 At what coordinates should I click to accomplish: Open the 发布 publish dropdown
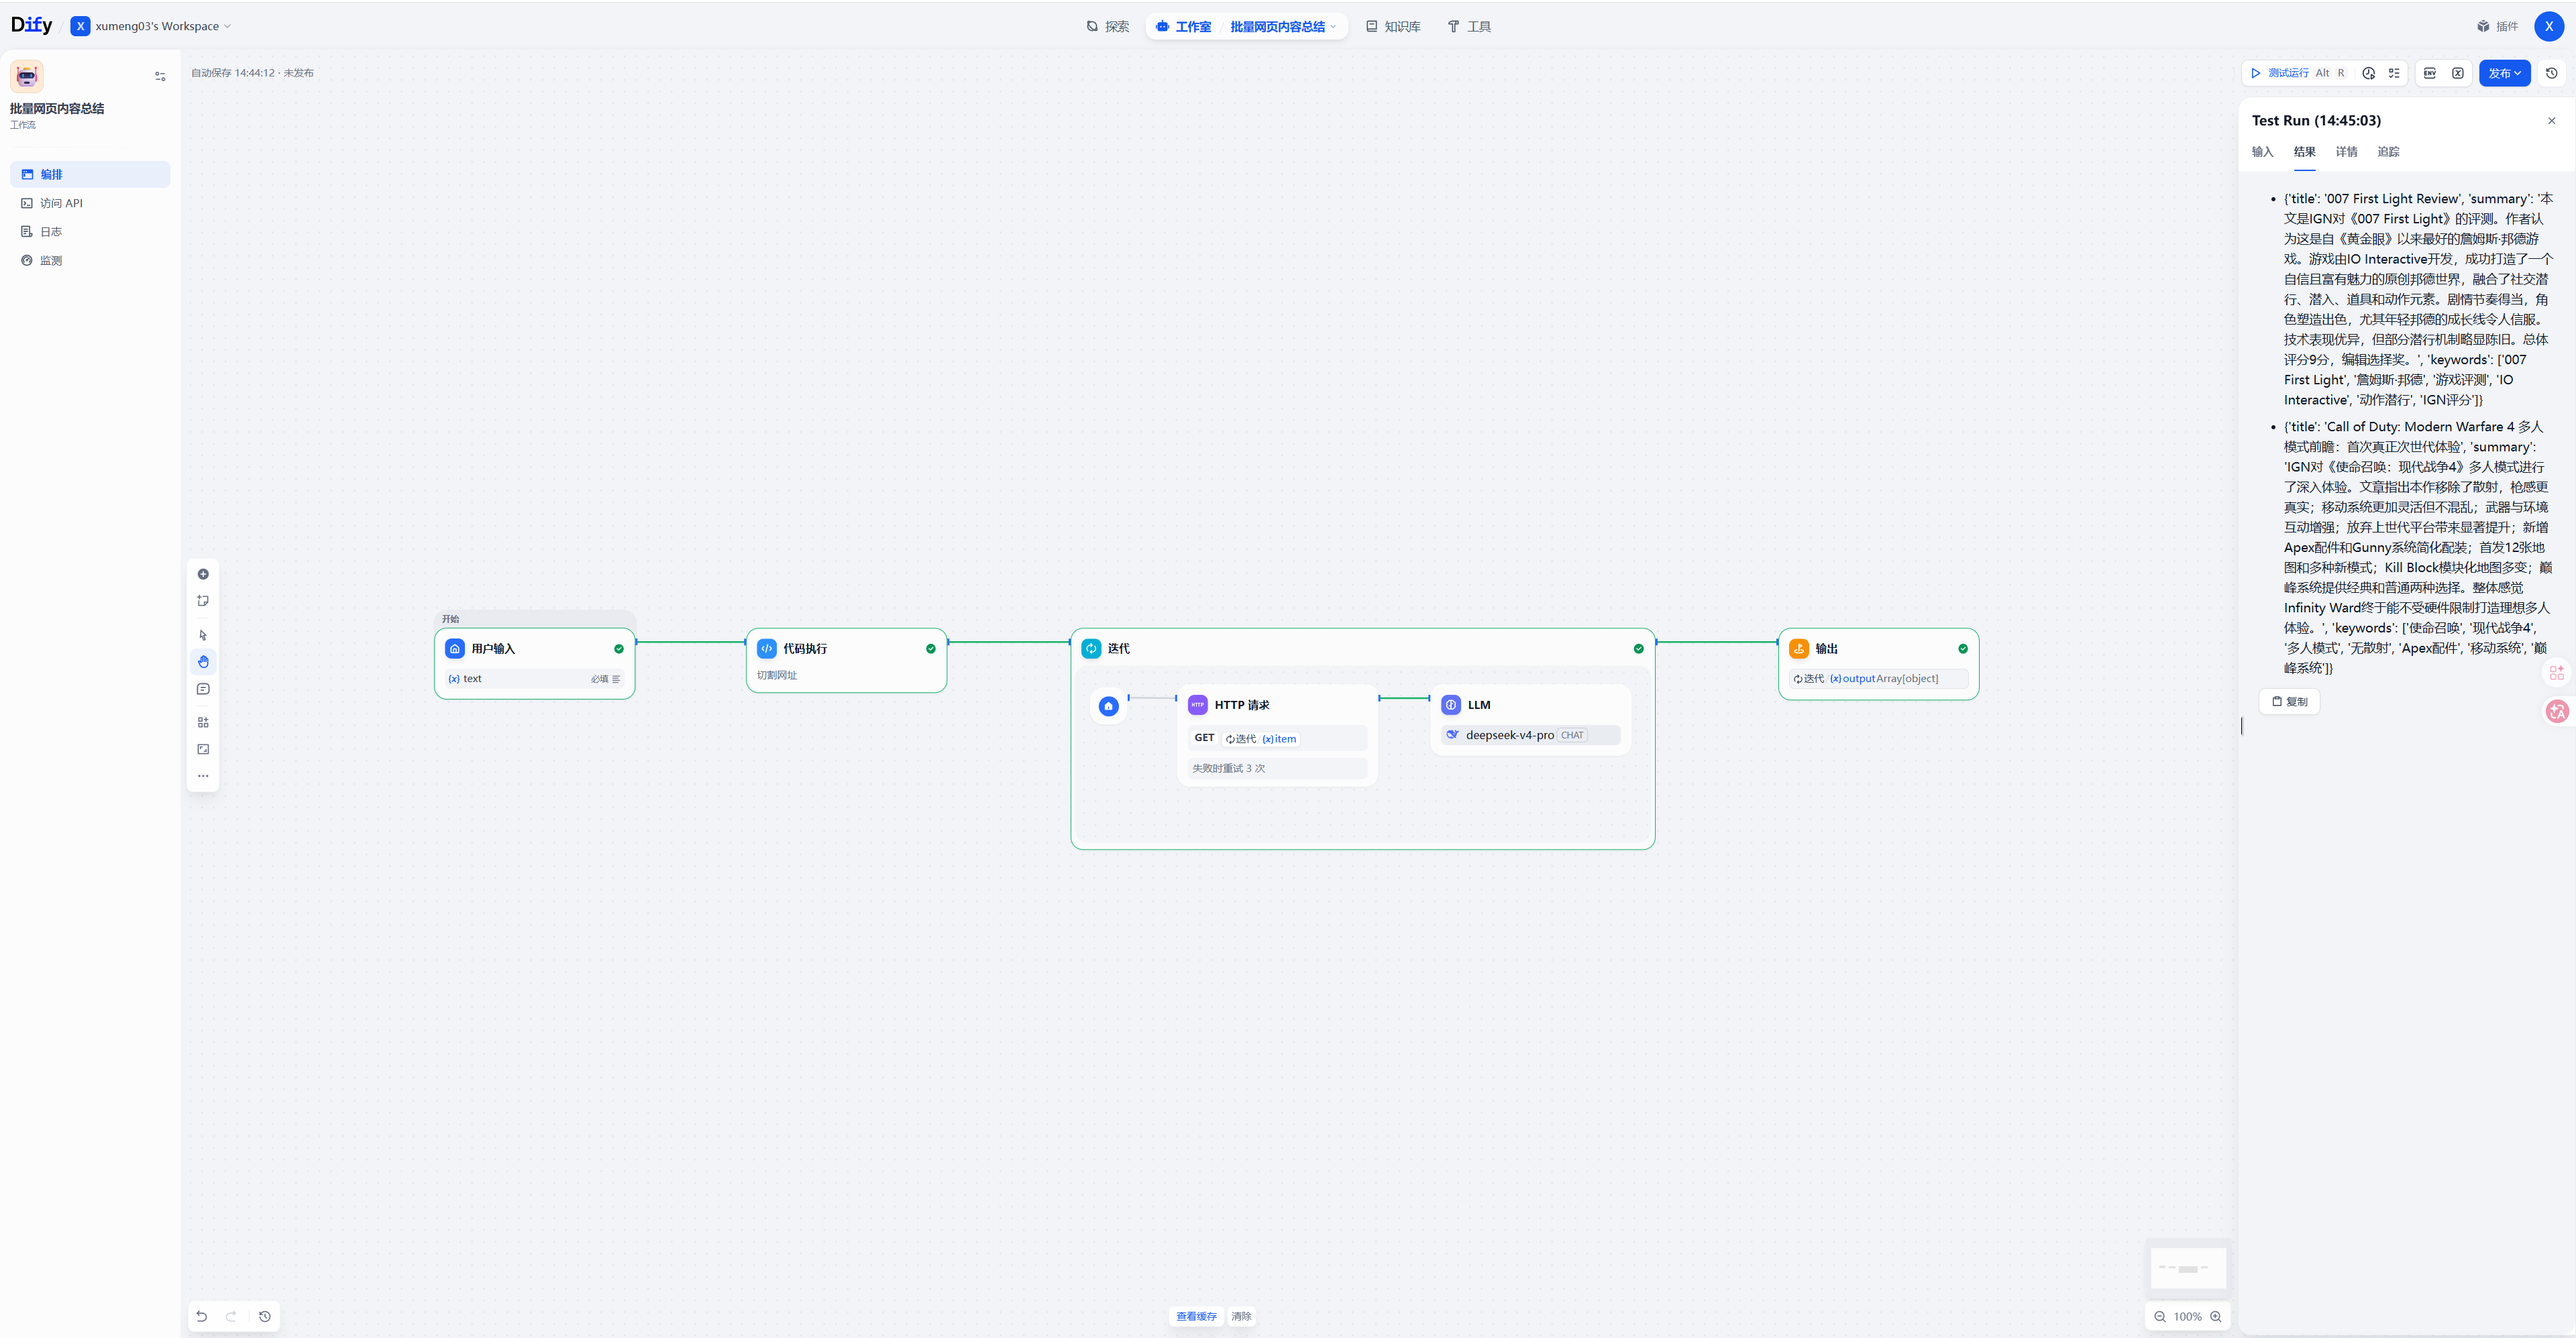(2504, 73)
